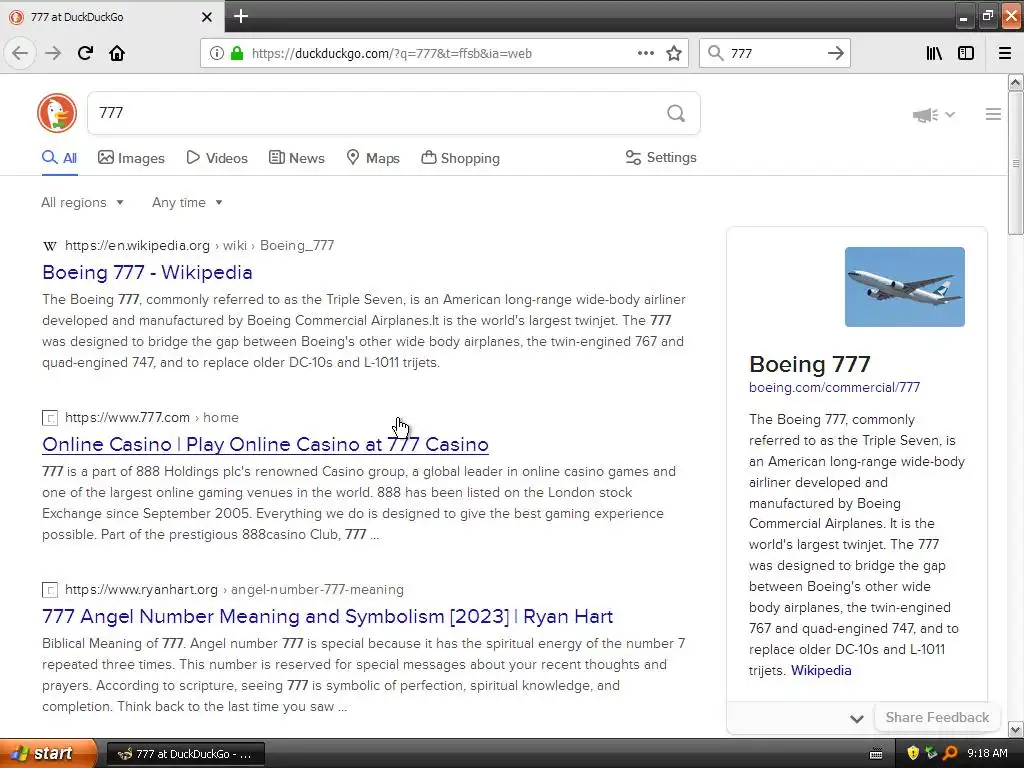The width and height of the screenshot is (1024, 768).
Task: Open the Library bookshelf icon
Action: point(934,53)
